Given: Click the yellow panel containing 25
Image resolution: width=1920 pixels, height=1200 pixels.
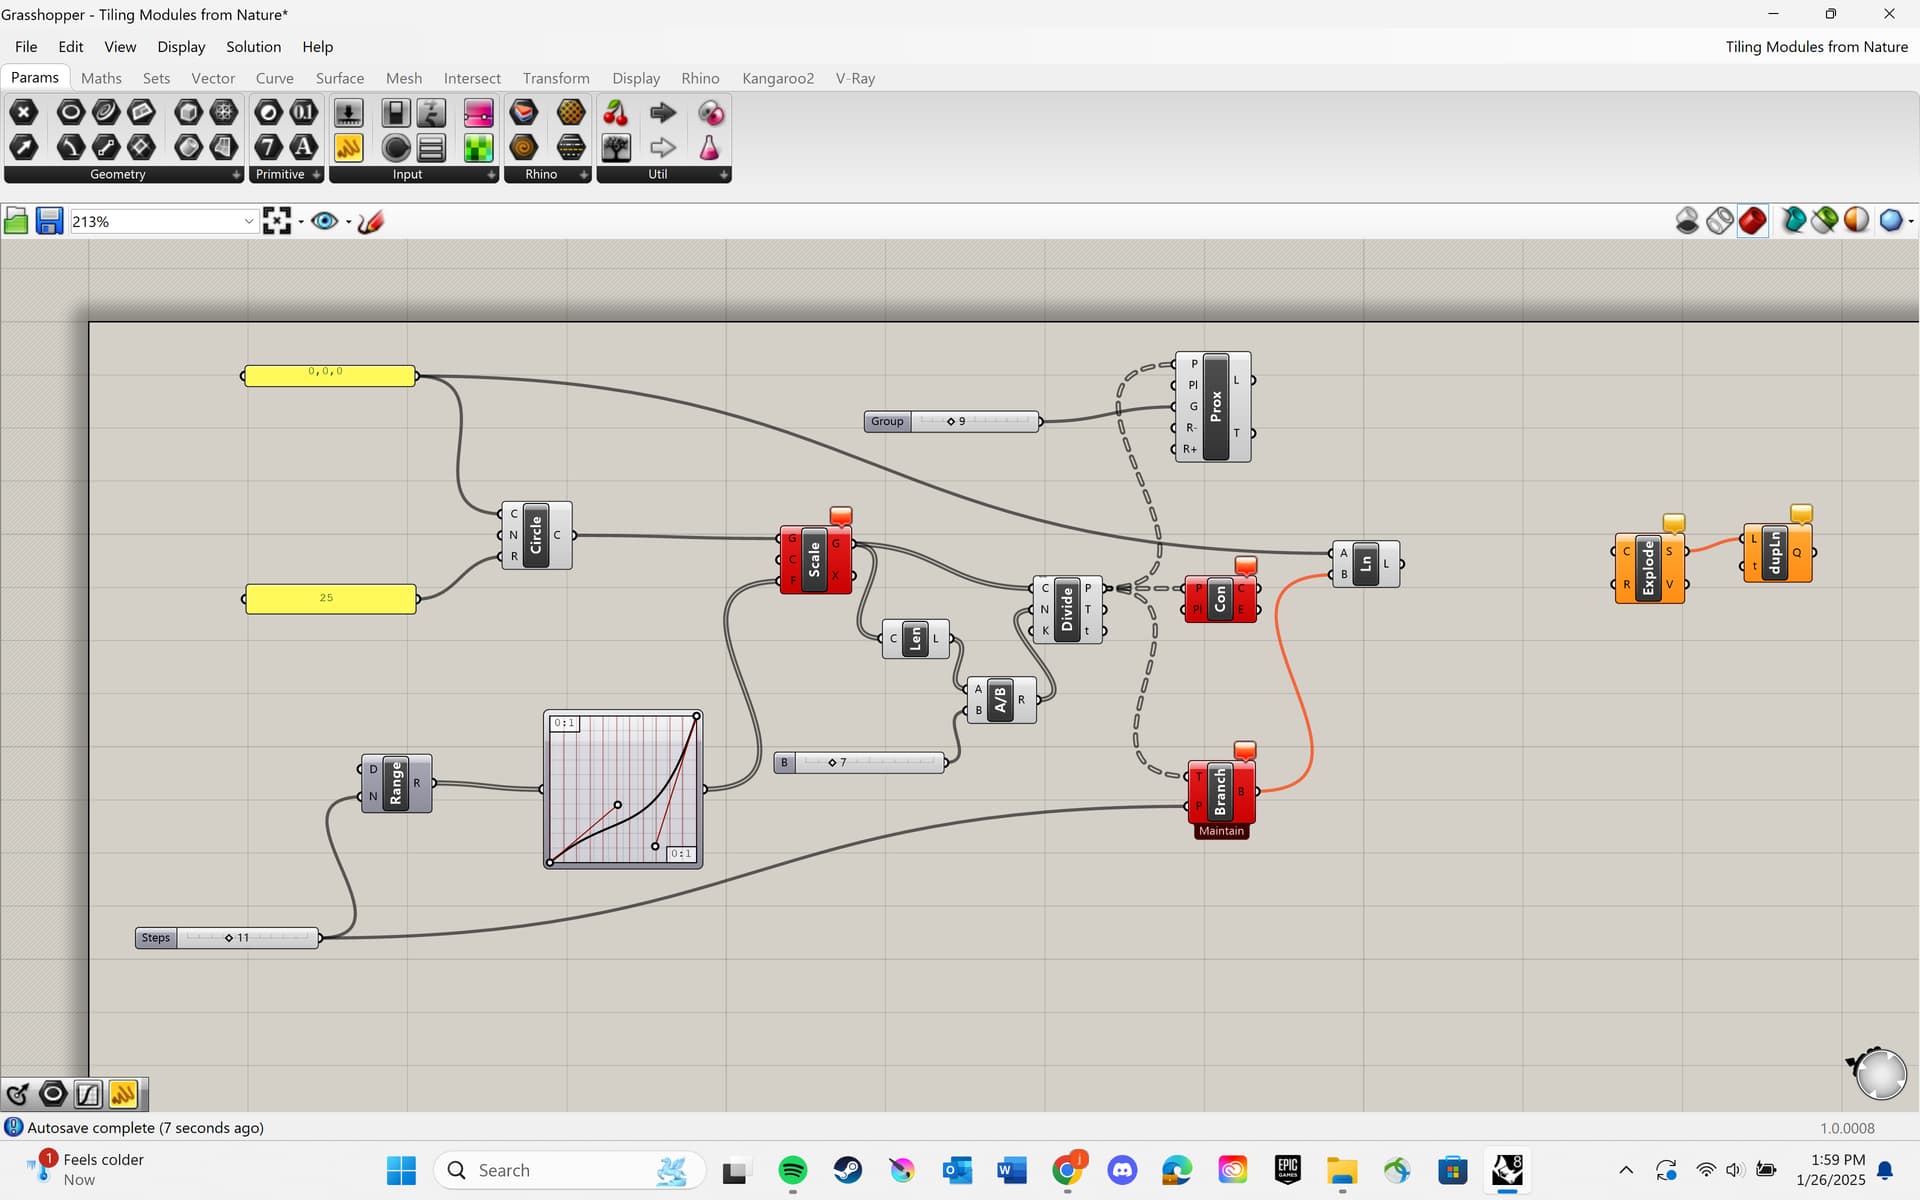Looking at the screenshot, I should 331,598.
